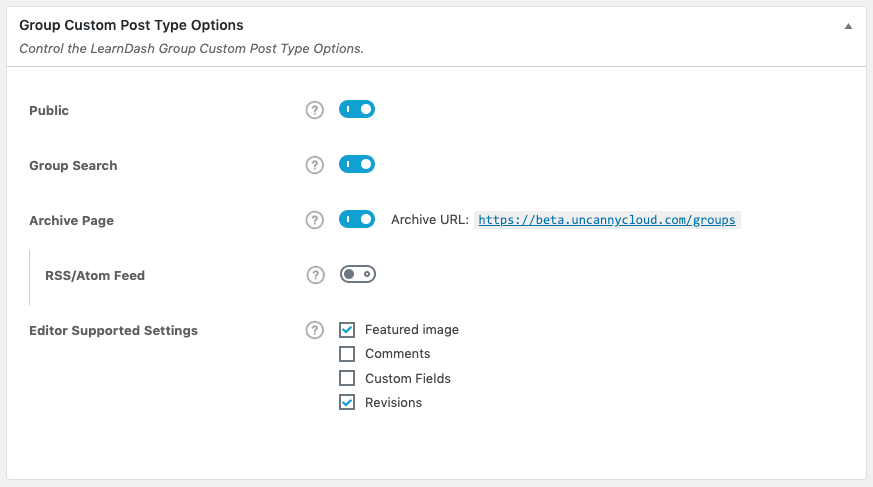The height and width of the screenshot is (487, 873).
Task: Open the beta.uncannycloud.com/groups archive link
Action: point(607,220)
